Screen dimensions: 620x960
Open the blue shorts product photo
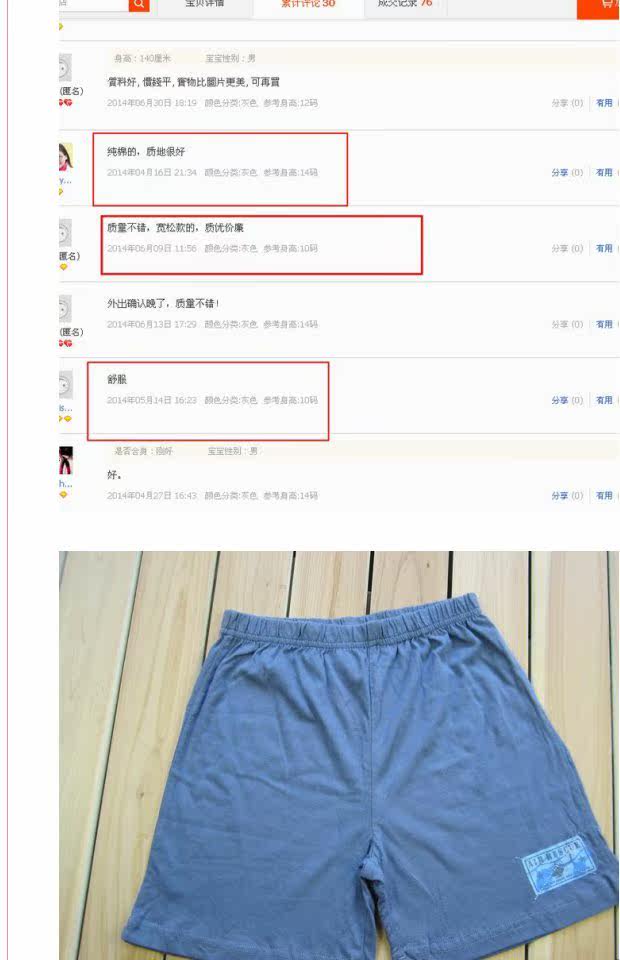pyautogui.click(x=338, y=756)
